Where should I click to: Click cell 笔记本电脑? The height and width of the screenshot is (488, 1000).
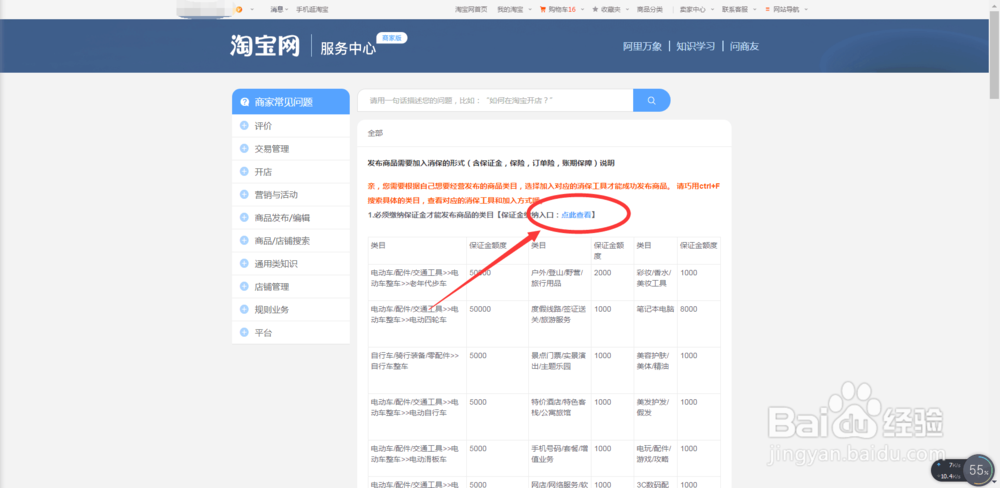(656, 324)
